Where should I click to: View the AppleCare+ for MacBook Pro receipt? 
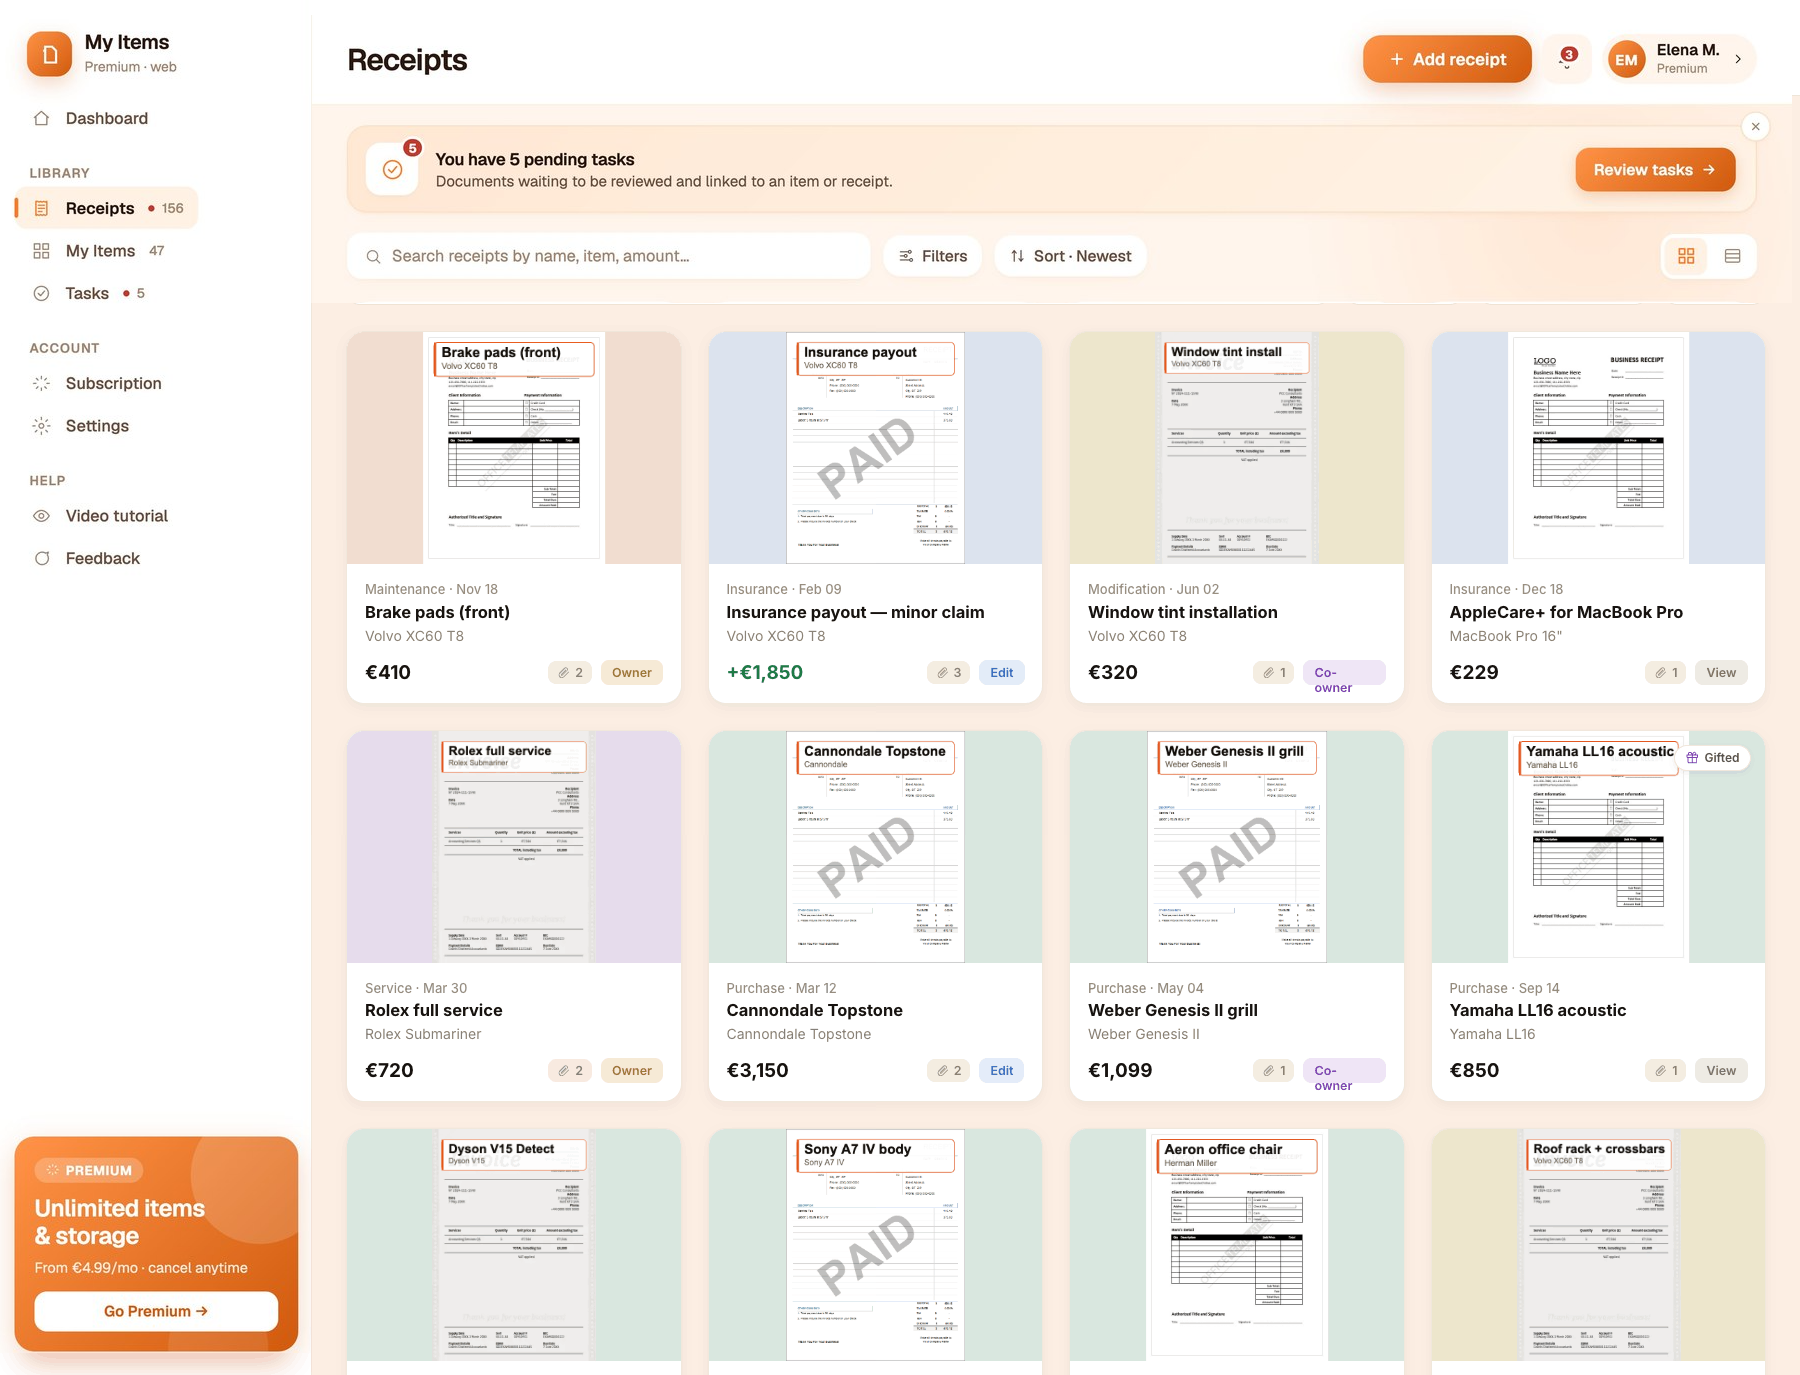[1721, 672]
